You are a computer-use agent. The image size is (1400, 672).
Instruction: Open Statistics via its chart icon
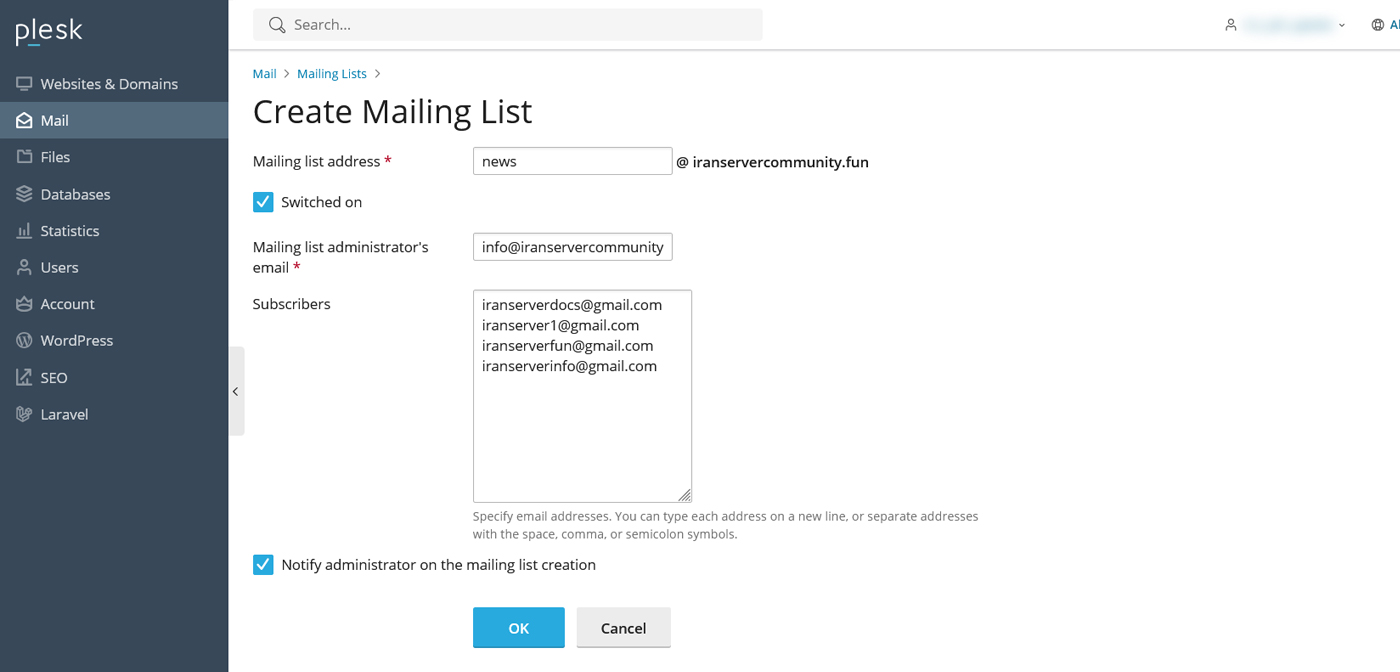point(23,230)
